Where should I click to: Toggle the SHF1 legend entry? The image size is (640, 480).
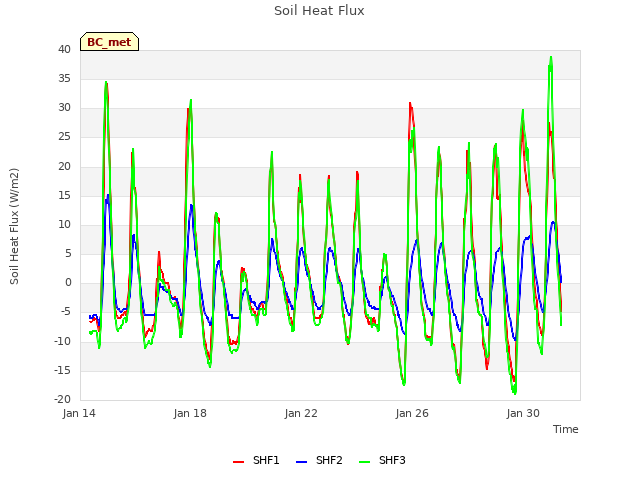256,460
